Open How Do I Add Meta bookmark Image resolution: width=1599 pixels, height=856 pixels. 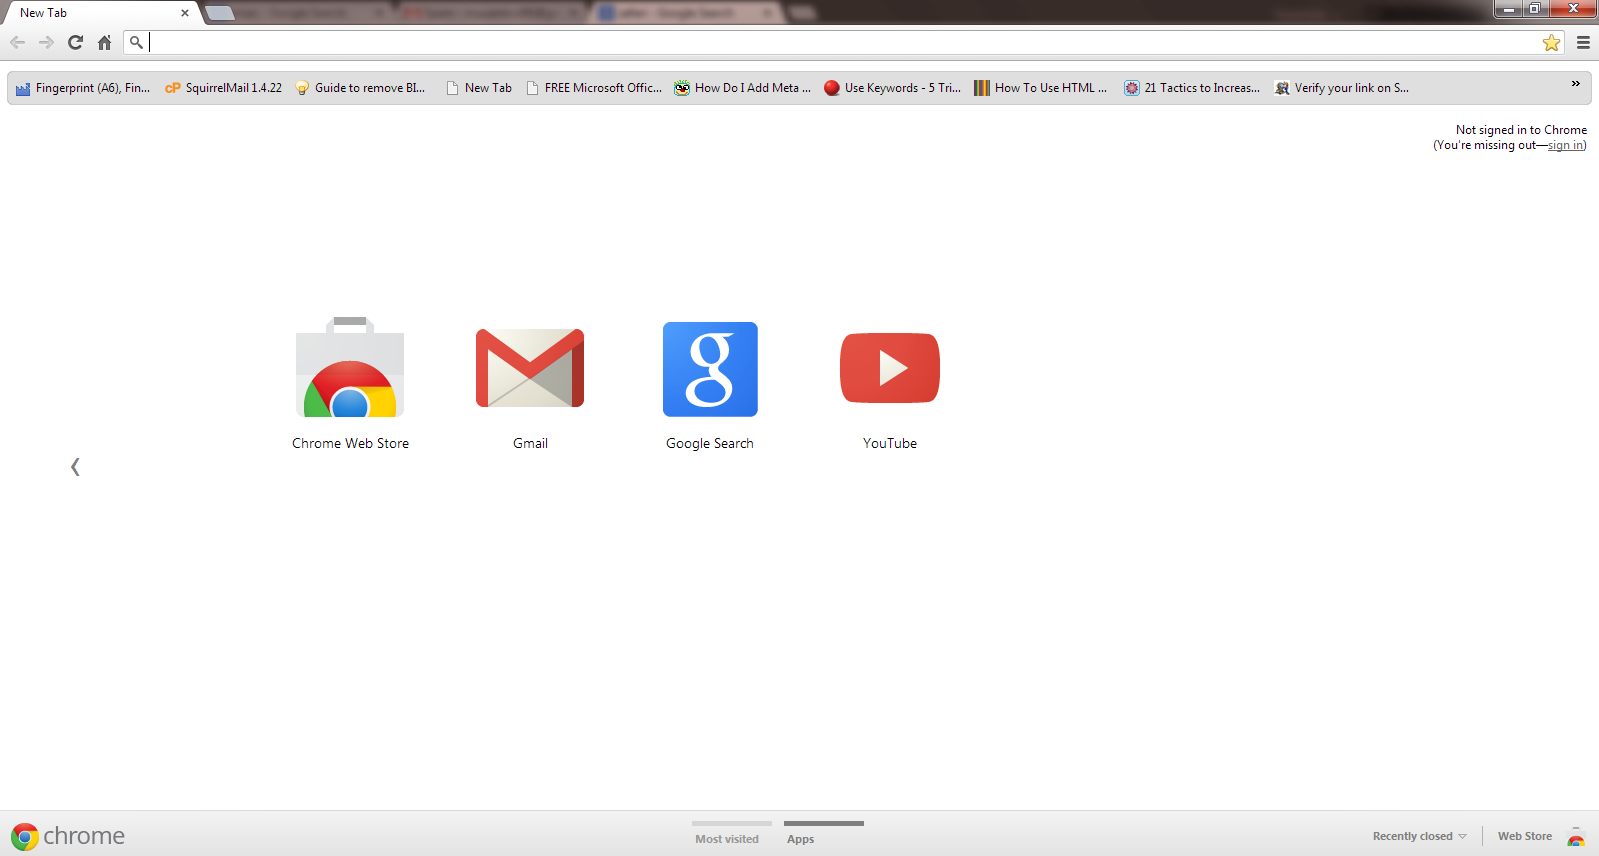click(743, 88)
